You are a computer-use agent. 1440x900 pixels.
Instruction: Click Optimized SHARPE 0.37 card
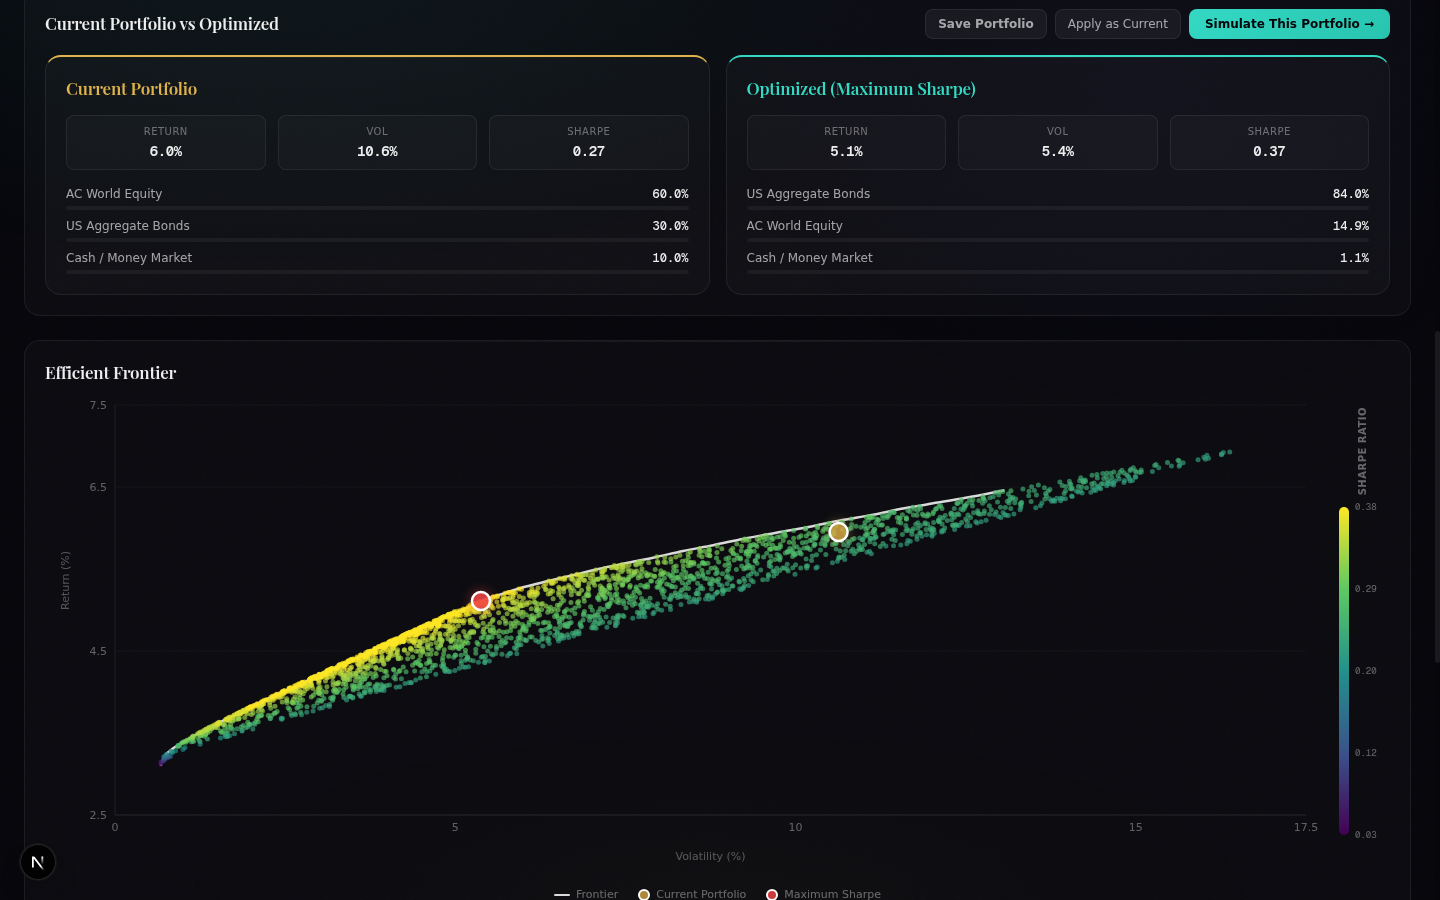pyautogui.click(x=1269, y=142)
